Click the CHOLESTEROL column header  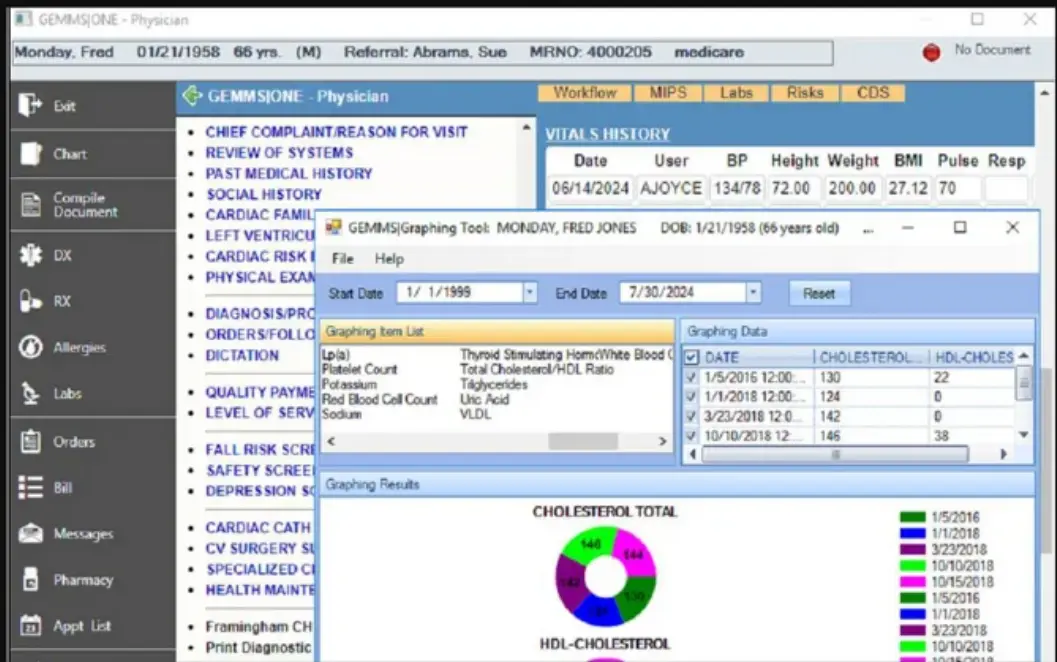point(871,357)
